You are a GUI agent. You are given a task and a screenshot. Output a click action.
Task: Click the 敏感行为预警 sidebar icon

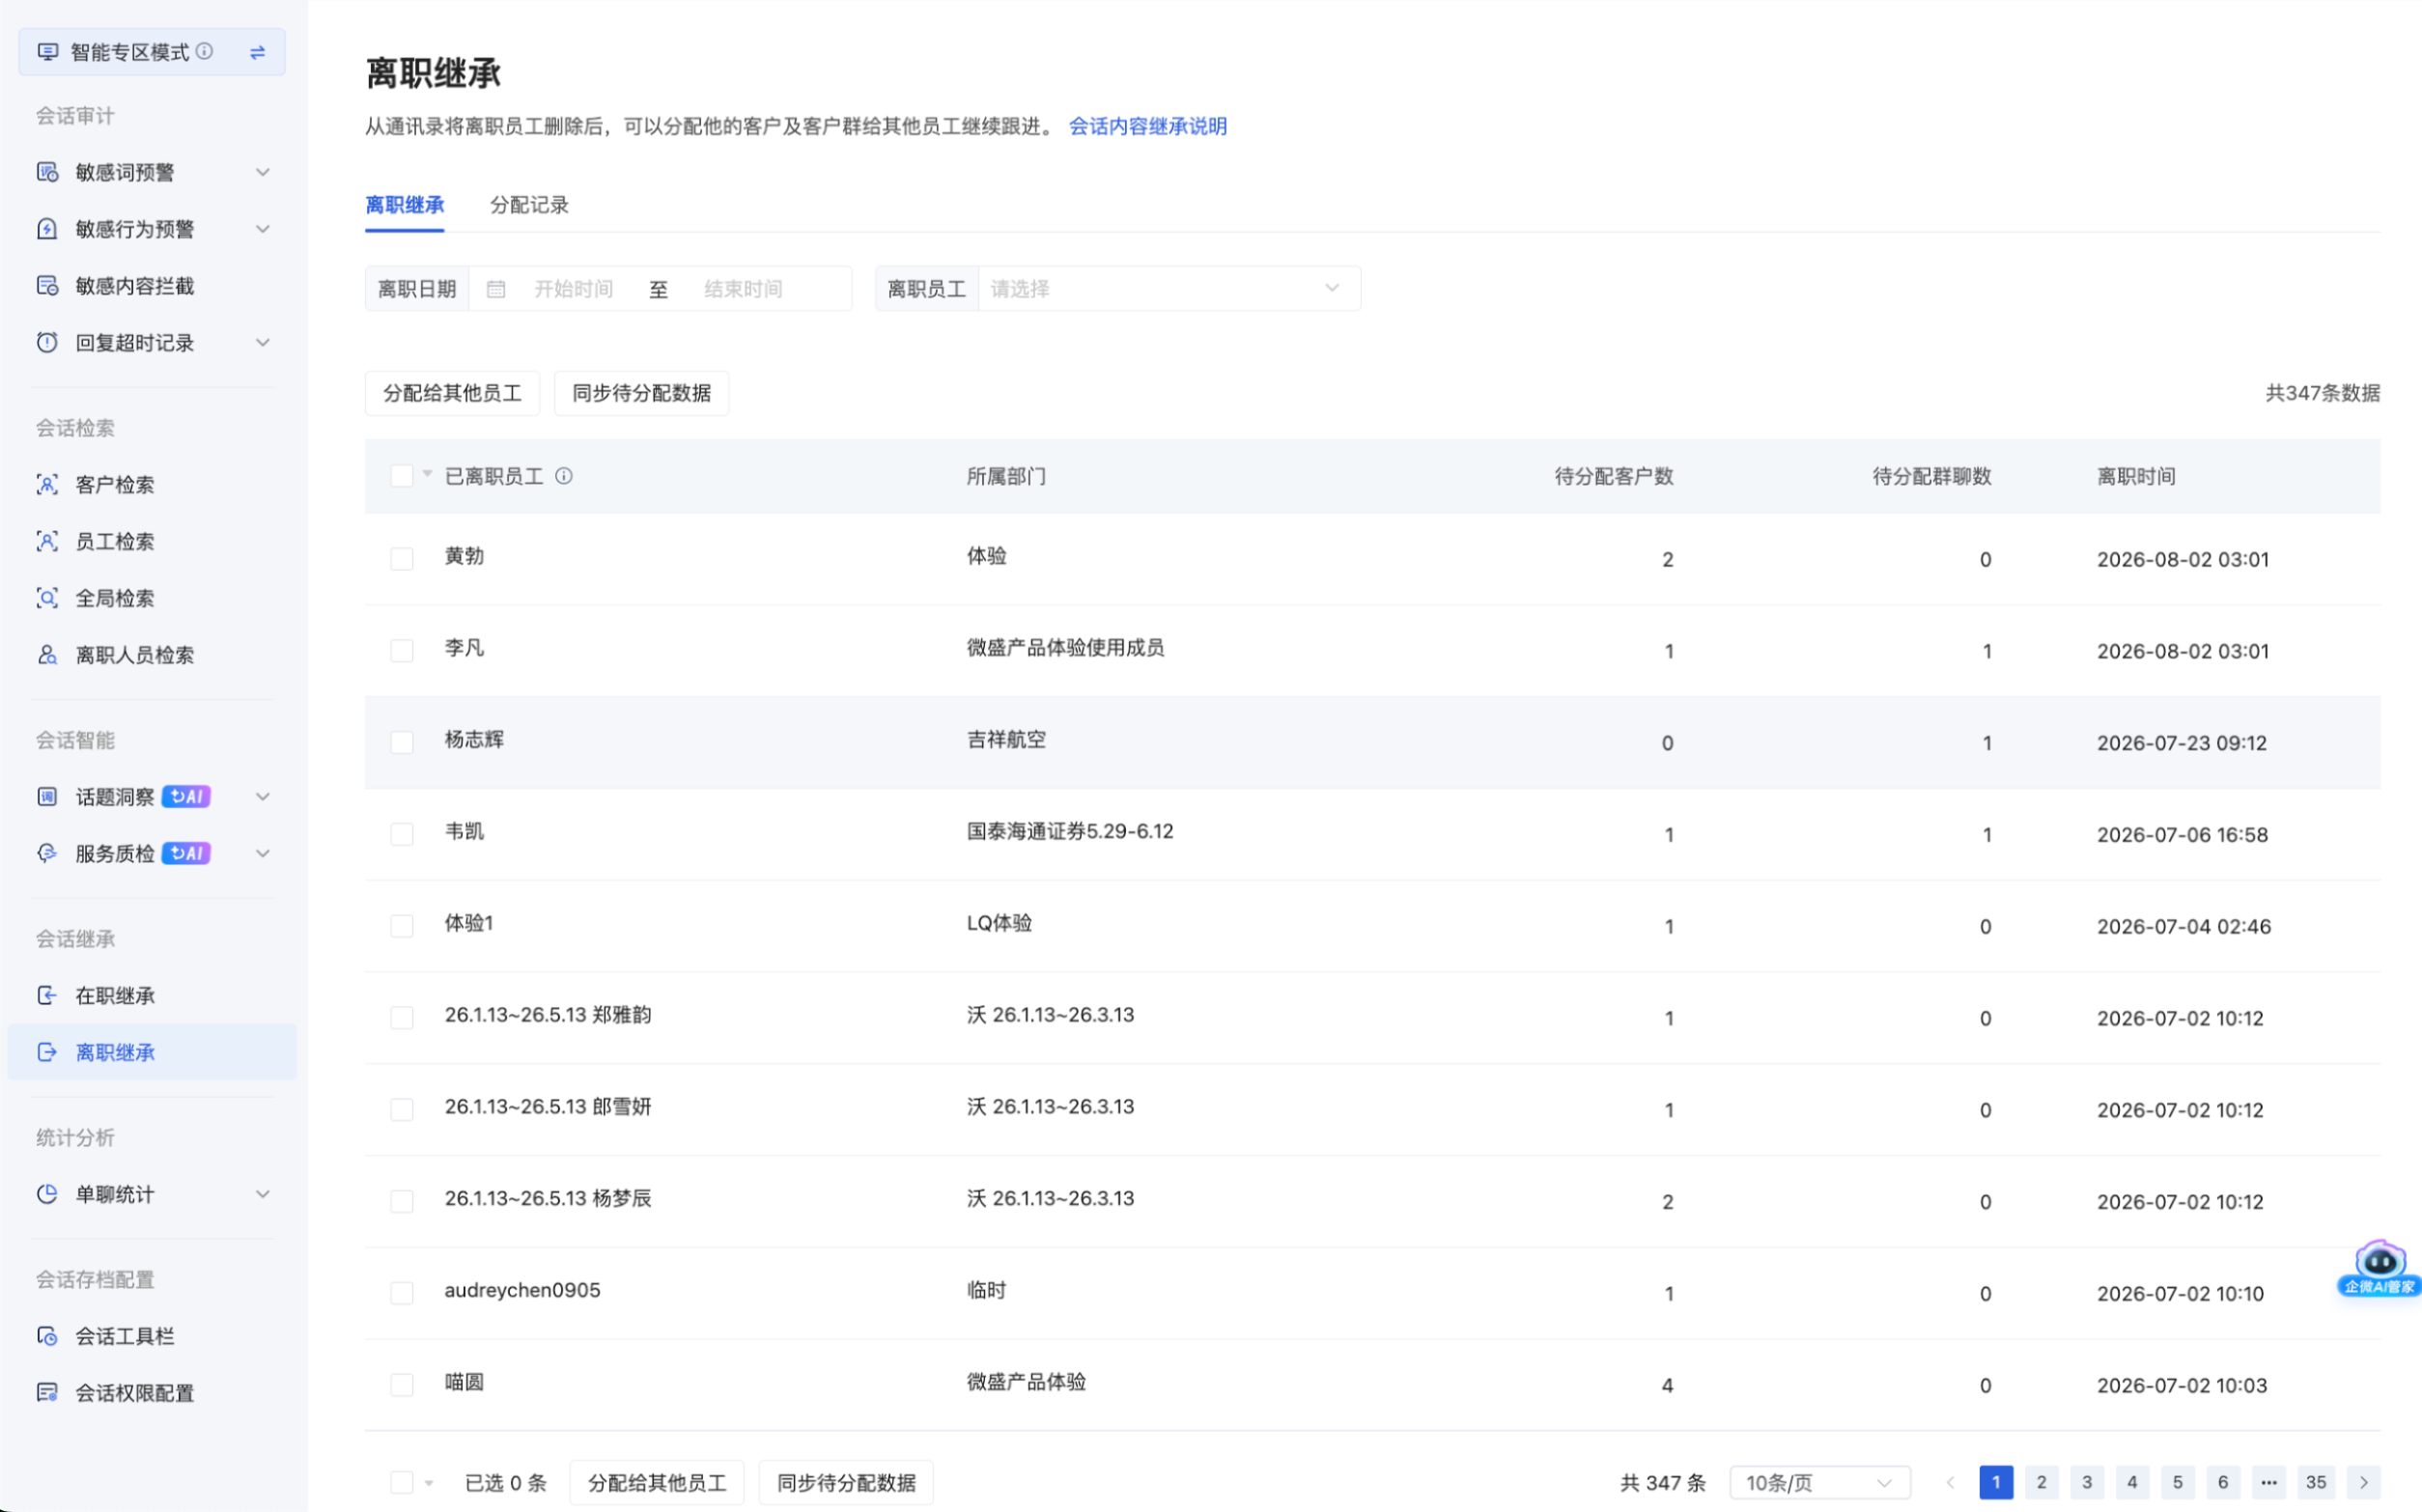click(47, 229)
